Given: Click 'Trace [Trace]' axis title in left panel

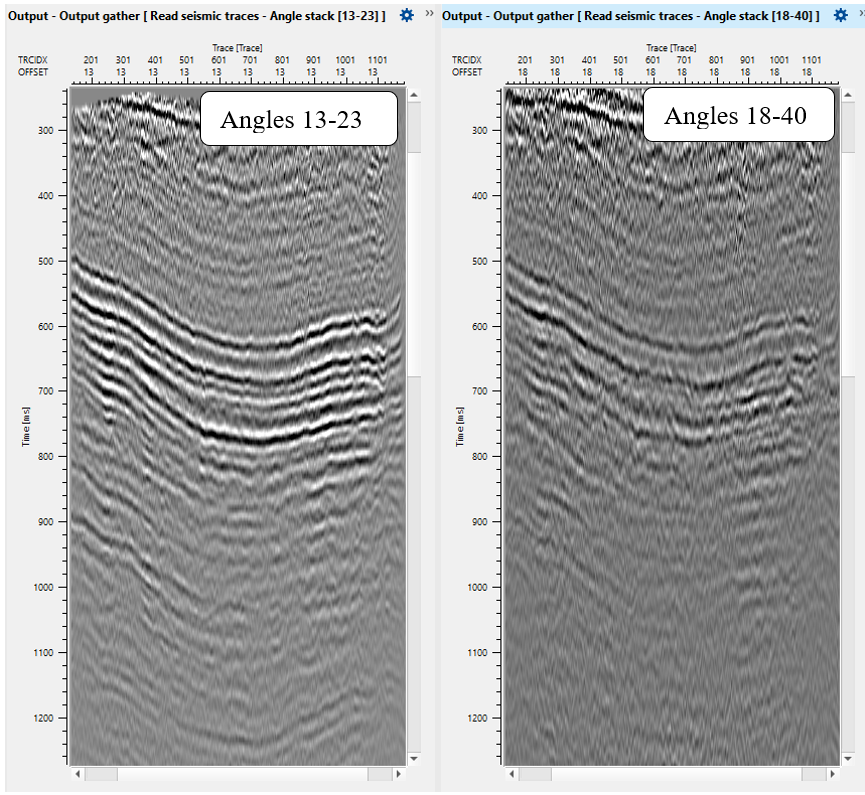Looking at the screenshot, I should pyautogui.click(x=237, y=48).
